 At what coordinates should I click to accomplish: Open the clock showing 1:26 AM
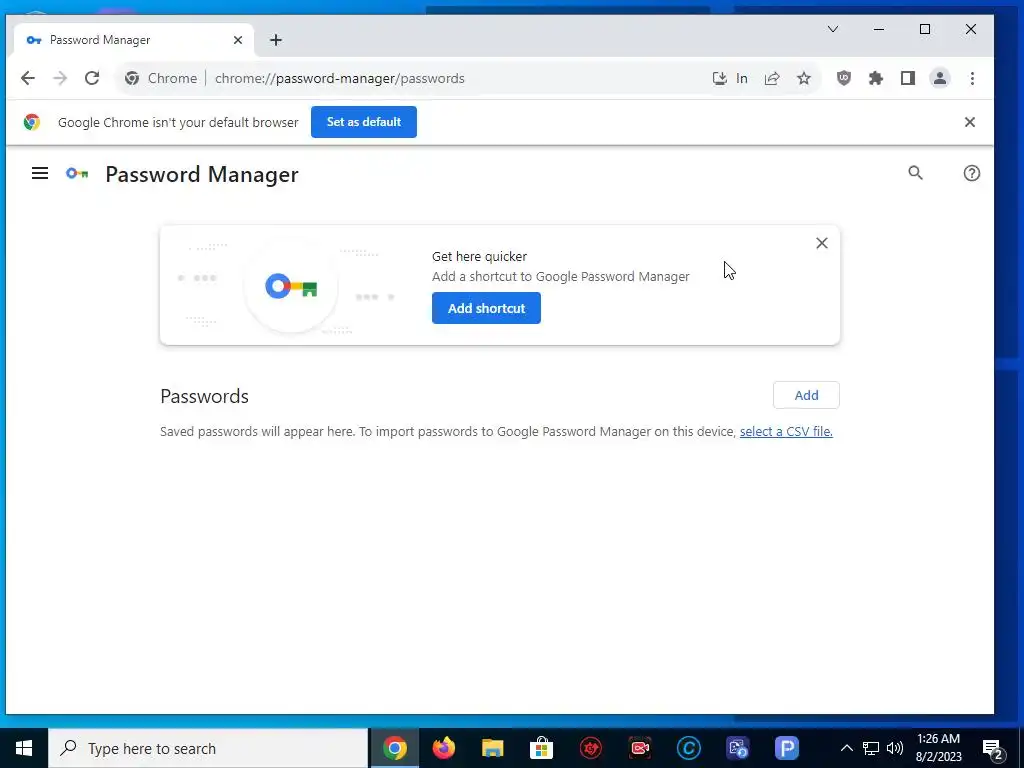(938, 748)
